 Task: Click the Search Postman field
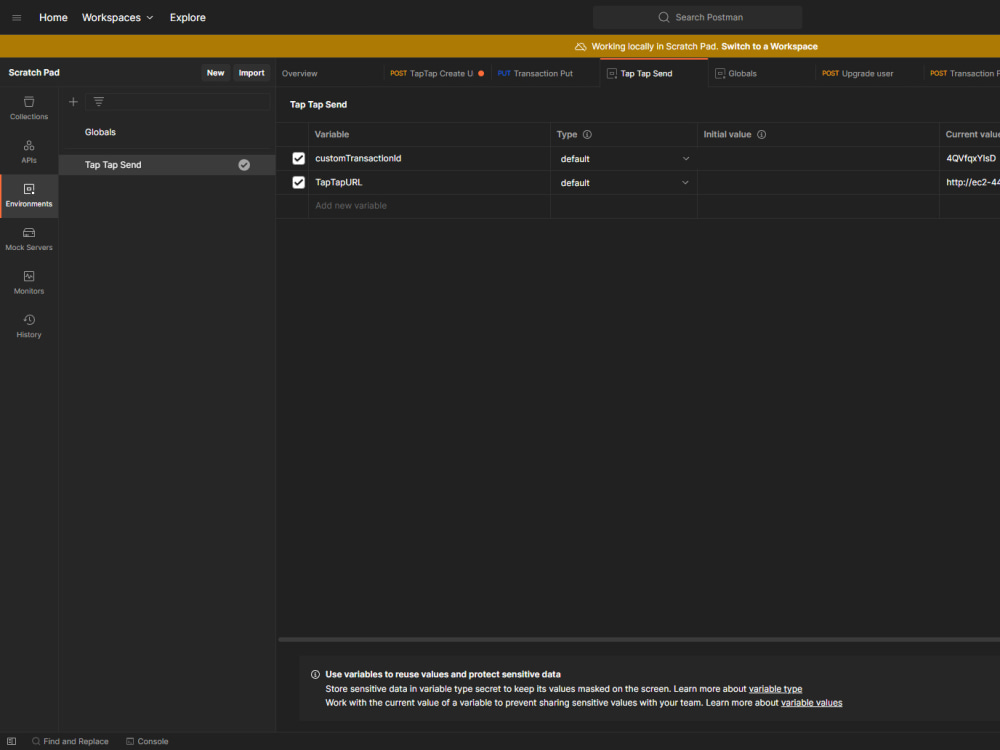[x=697, y=17]
